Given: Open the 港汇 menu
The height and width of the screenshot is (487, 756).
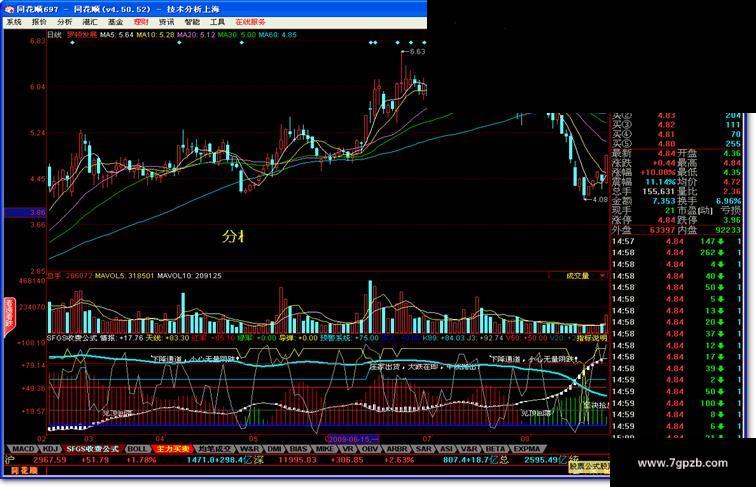Looking at the screenshot, I should [90, 22].
